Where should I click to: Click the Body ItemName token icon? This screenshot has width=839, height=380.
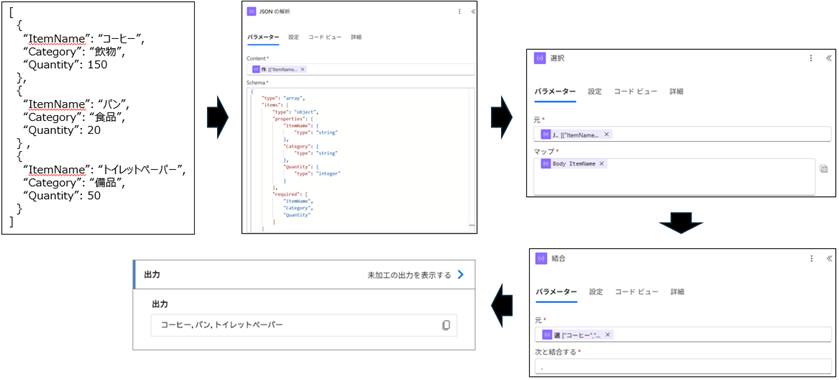pyautogui.click(x=546, y=163)
